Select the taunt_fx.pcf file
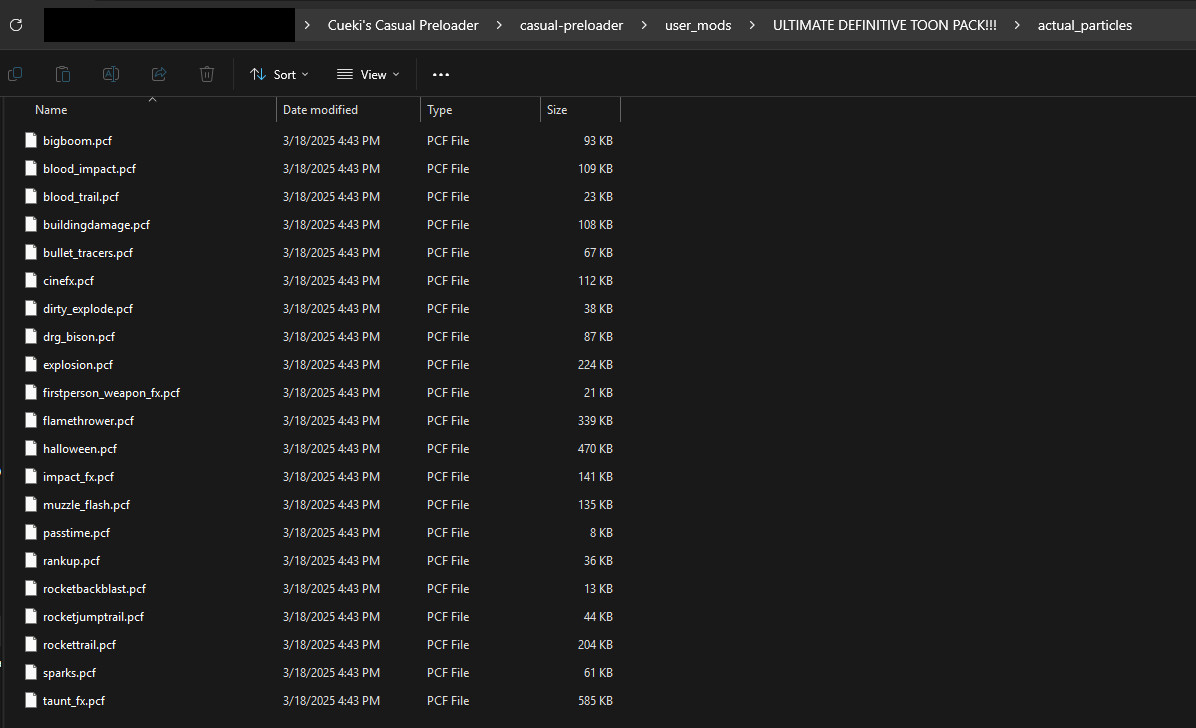 tap(73, 701)
